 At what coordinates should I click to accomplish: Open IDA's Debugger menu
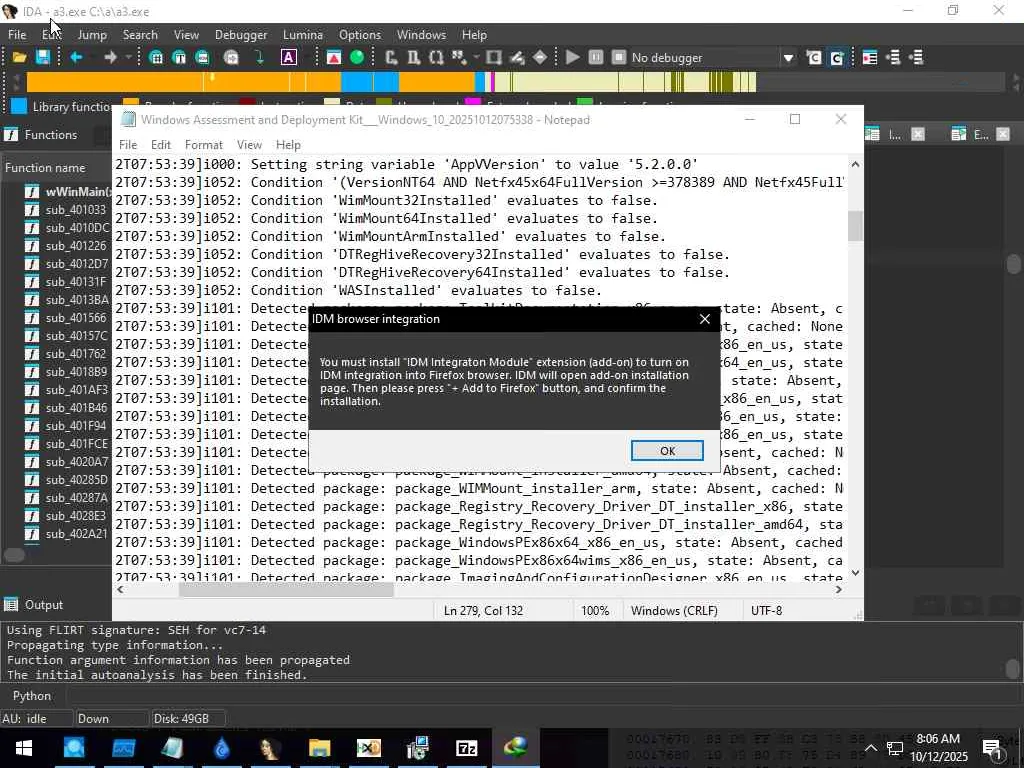241,35
